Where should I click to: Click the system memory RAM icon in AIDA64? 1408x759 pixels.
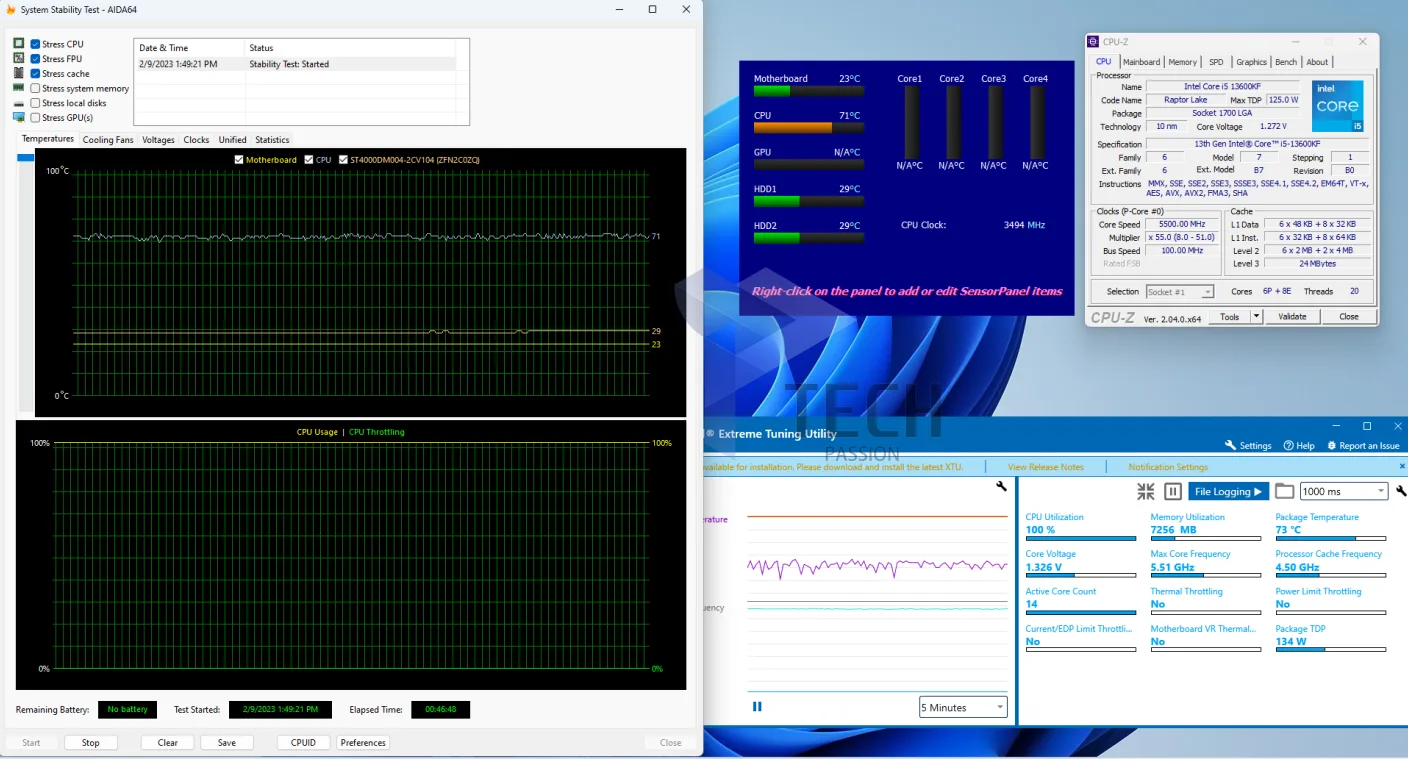click(x=19, y=88)
